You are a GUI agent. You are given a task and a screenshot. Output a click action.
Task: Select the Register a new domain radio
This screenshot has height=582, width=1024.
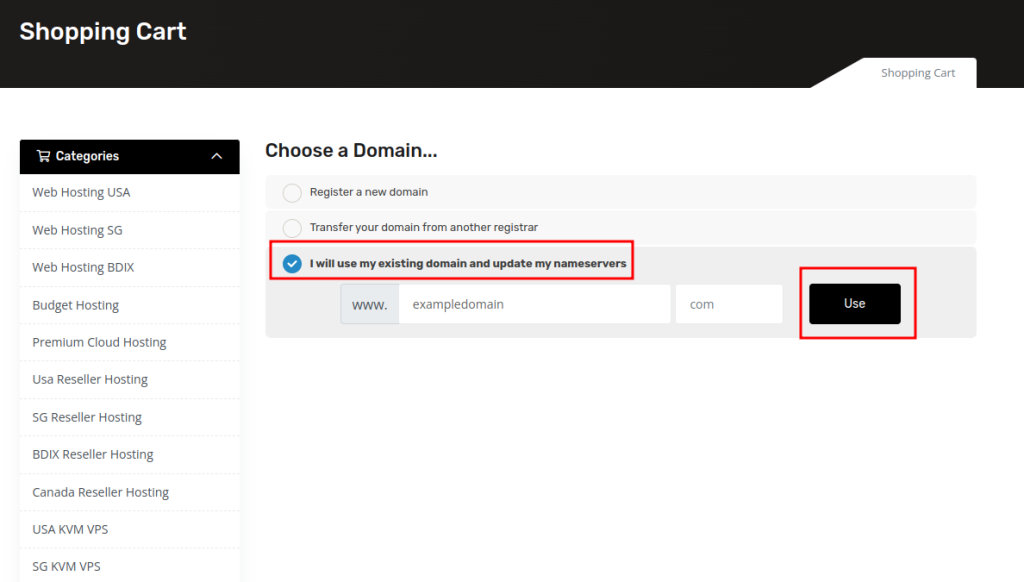pyautogui.click(x=292, y=193)
